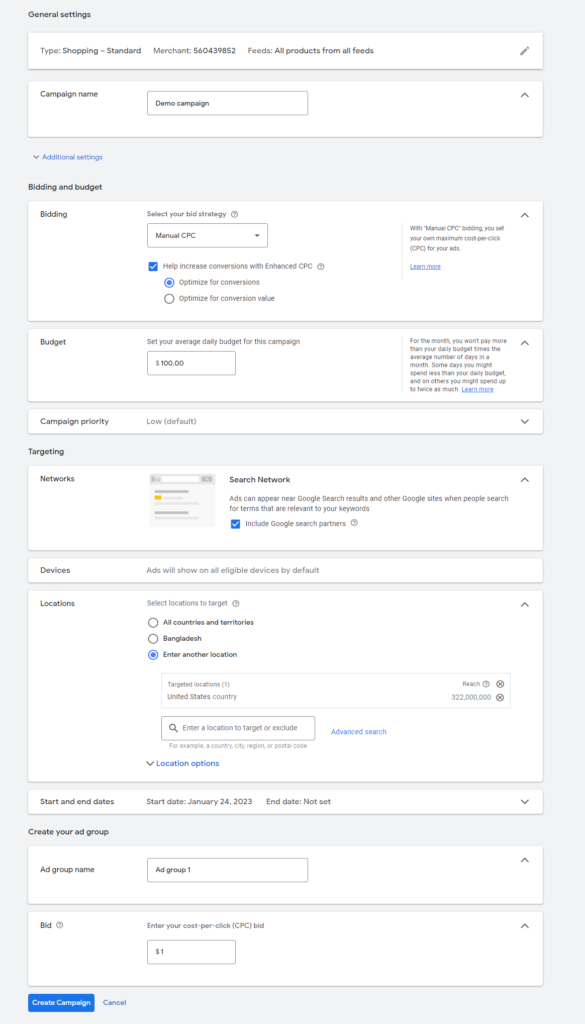Click help icon next to search partners
This screenshot has width=585, height=1024.
point(354,522)
